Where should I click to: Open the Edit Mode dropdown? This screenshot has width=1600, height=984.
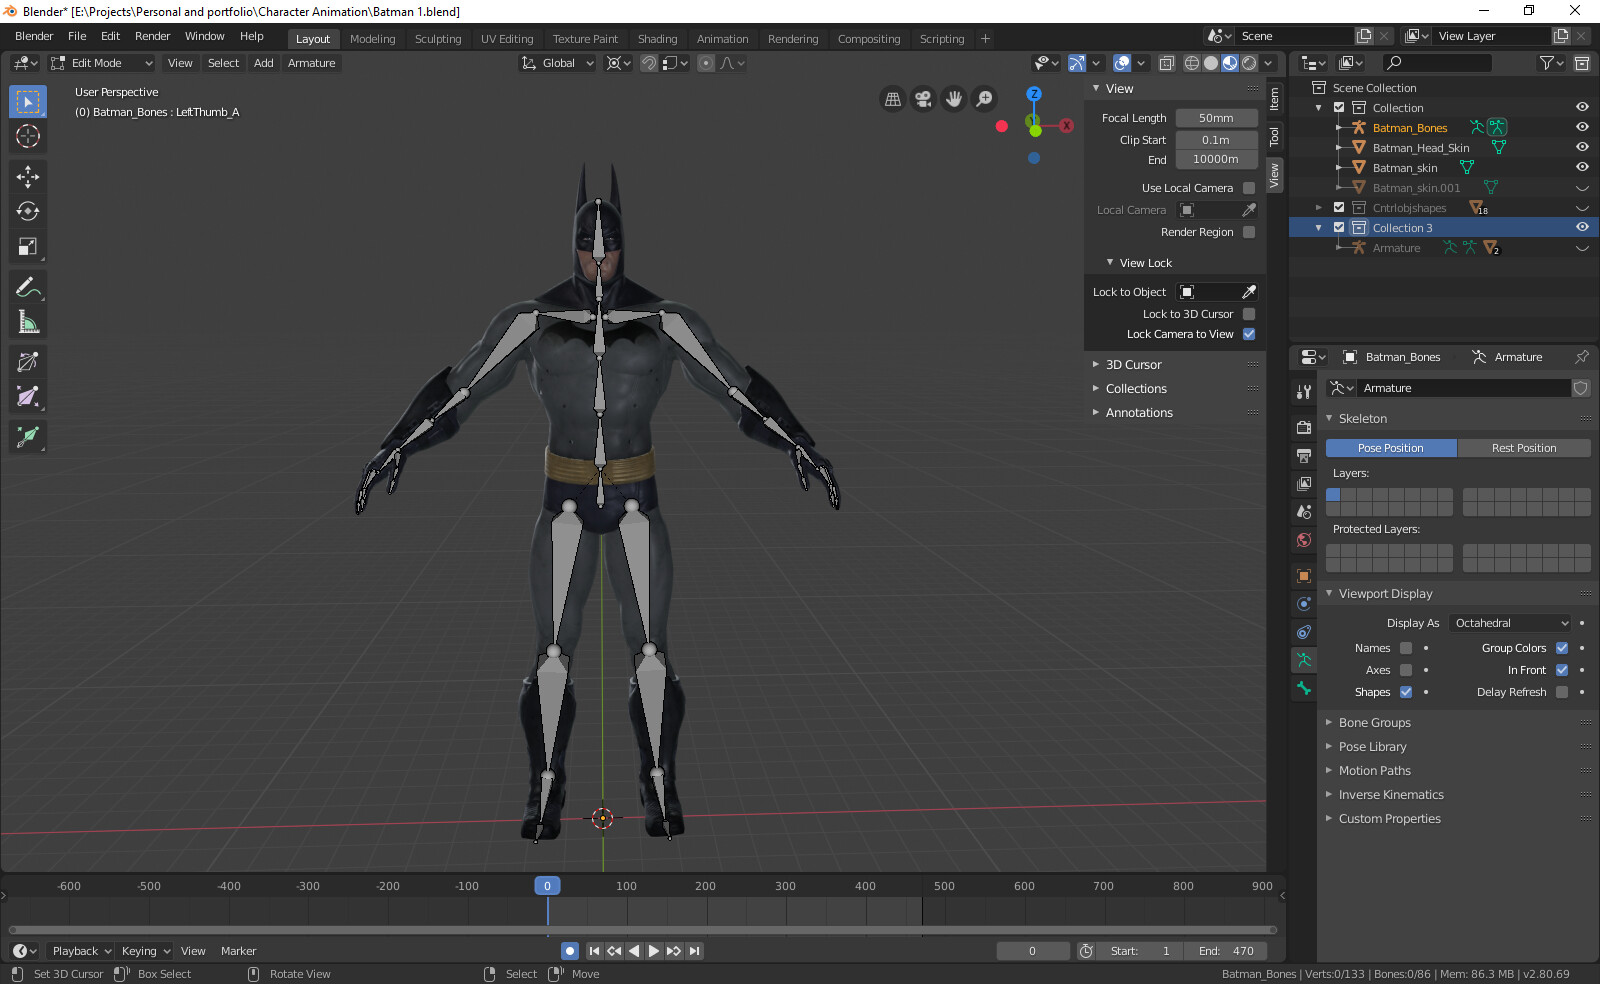pos(101,63)
